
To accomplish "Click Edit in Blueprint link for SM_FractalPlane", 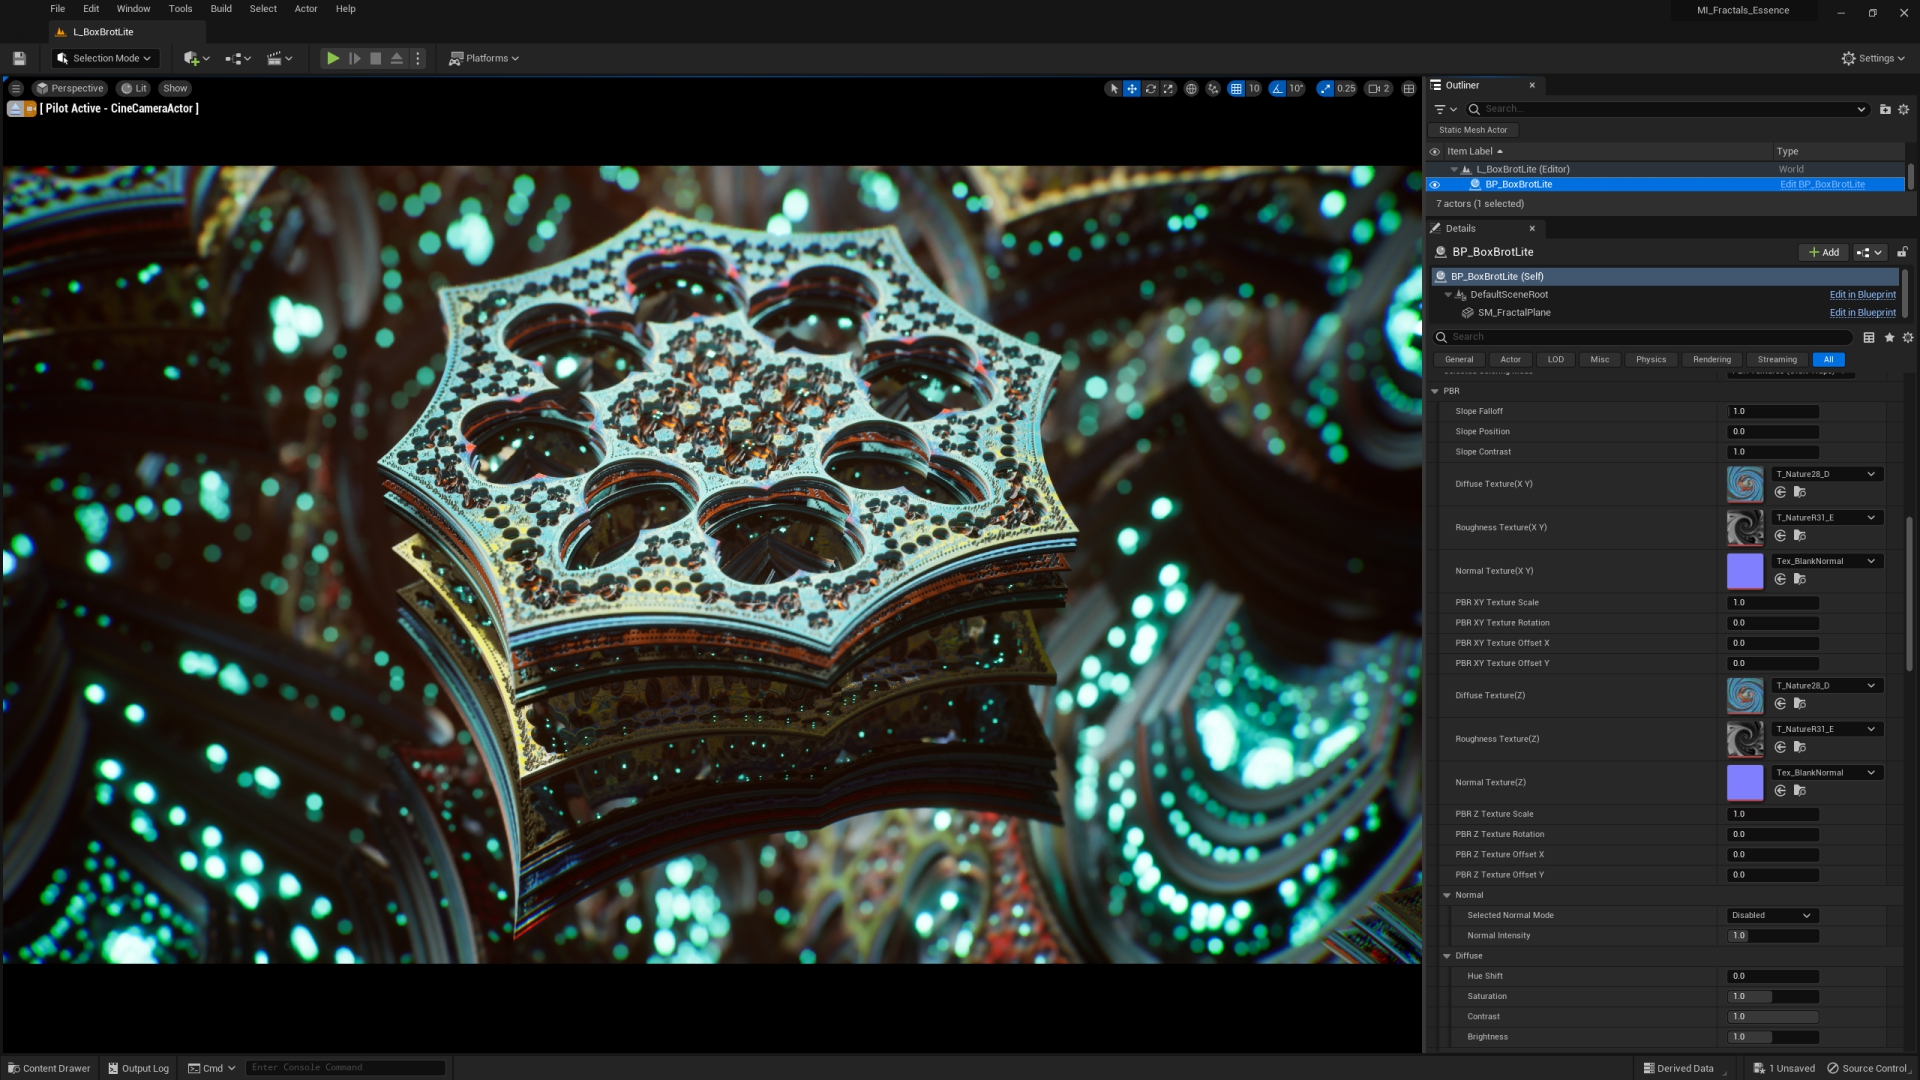I will 1862,313.
